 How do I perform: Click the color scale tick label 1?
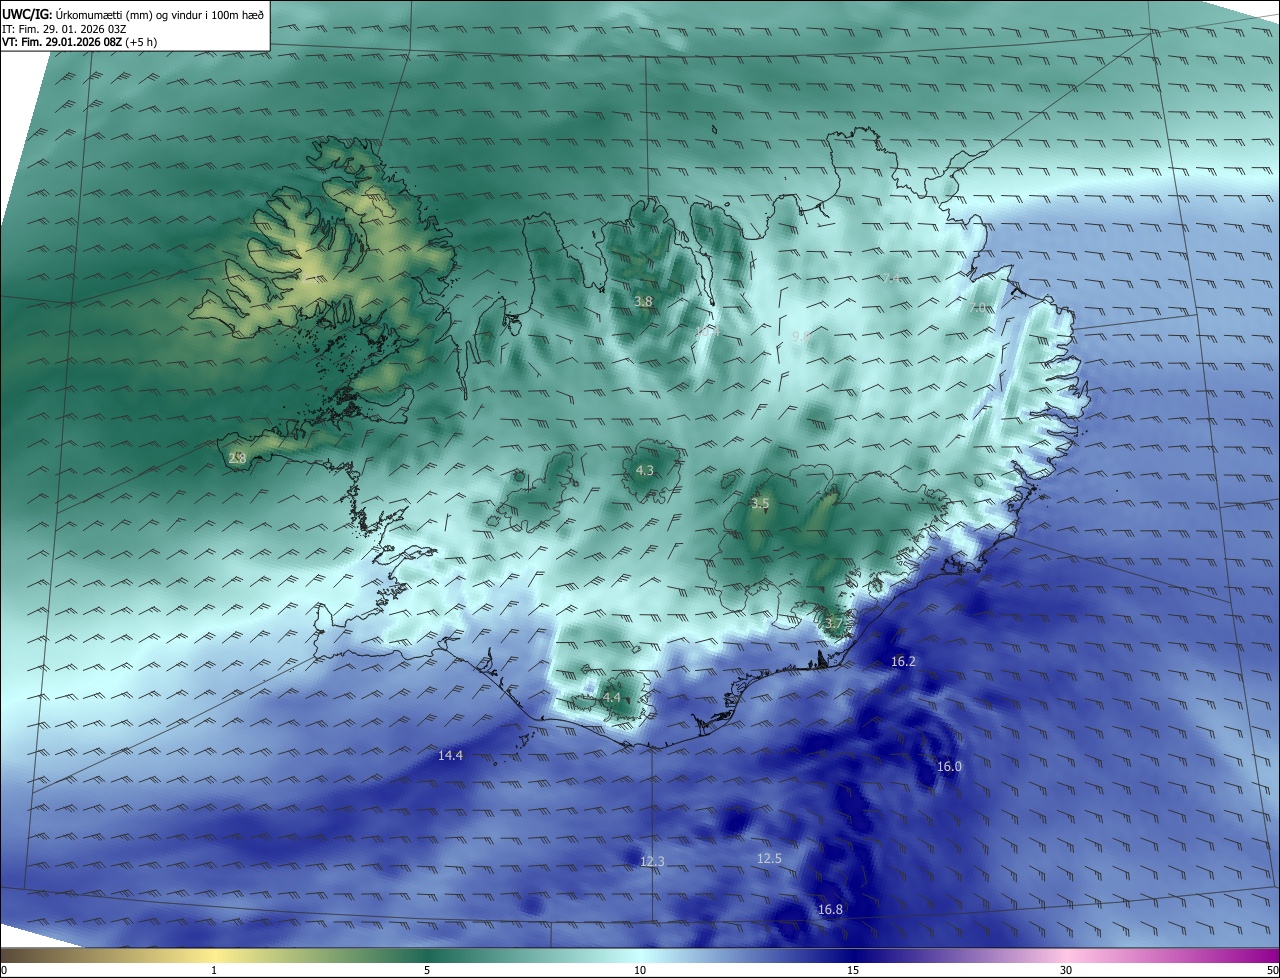pyautogui.click(x=214, y=970)
